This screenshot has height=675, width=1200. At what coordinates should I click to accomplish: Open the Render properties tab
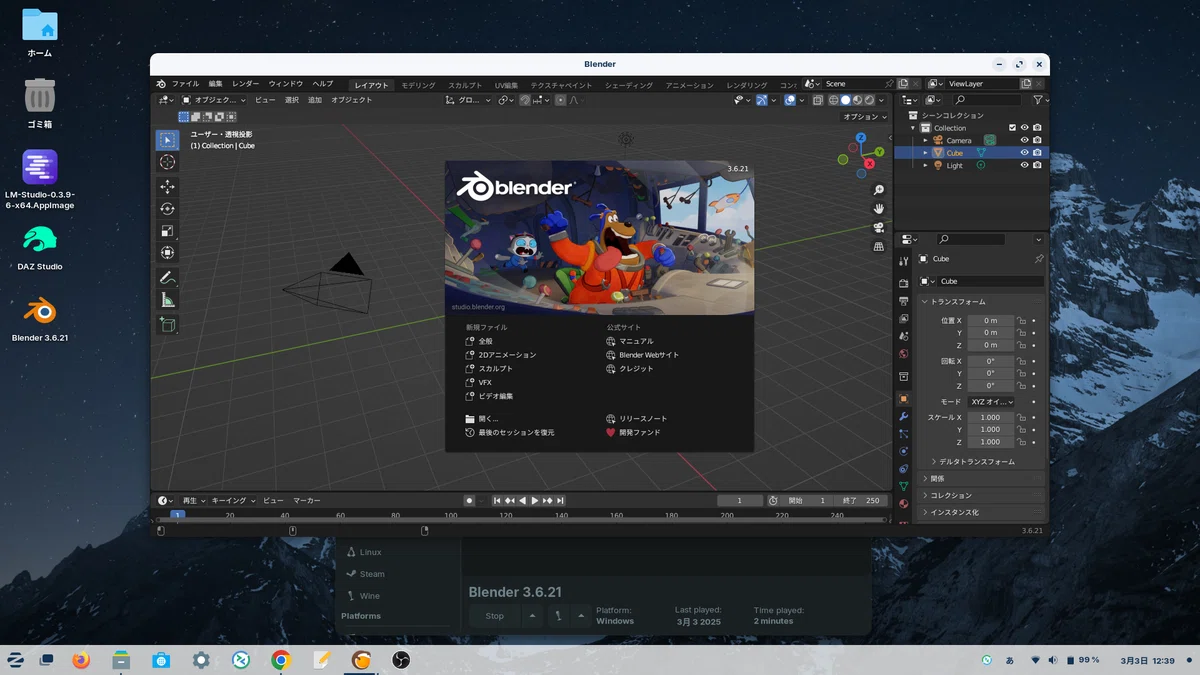coord(904,283)
